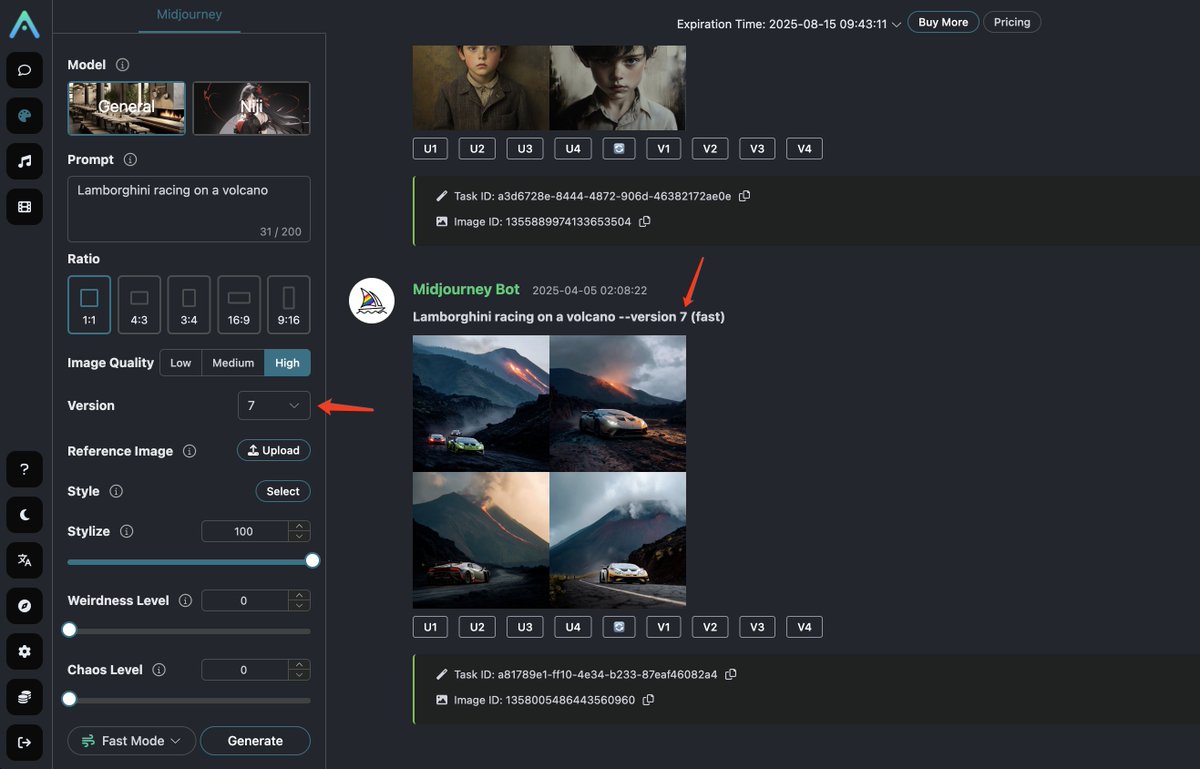
Task: Adjust the Weirdness Level slider handle
Action: click(x=69, y=630)
